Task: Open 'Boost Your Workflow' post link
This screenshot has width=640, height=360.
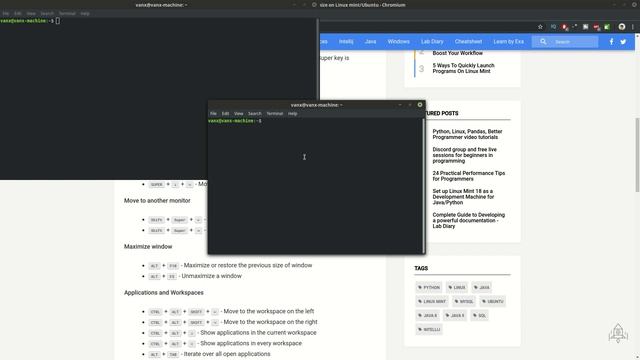Action: pyautogui.click(x=458, y=53)
